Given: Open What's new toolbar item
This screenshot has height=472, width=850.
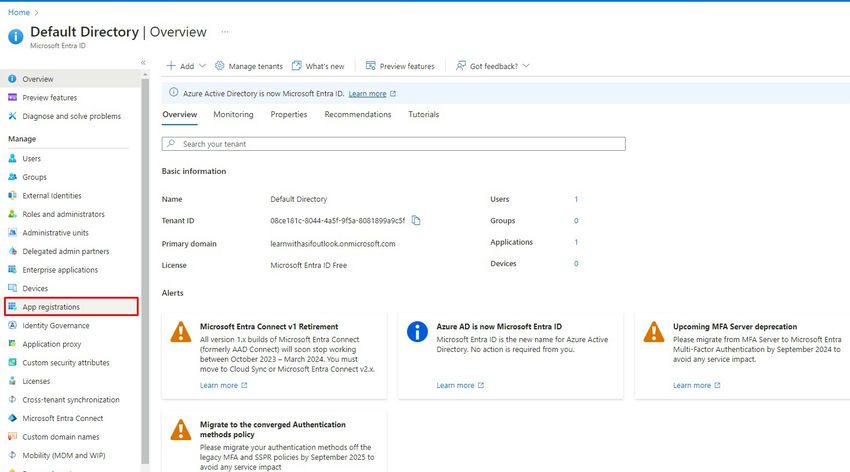Looking at the screenshot, I should (318, 66).
